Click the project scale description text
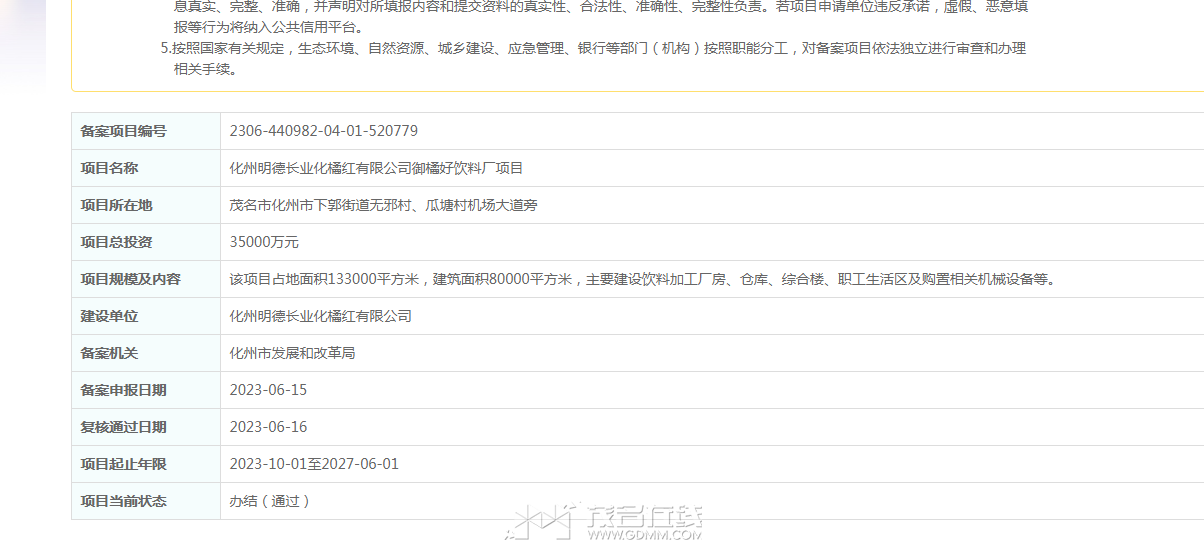Viewport: 1204px width, 545px height. 643,279
